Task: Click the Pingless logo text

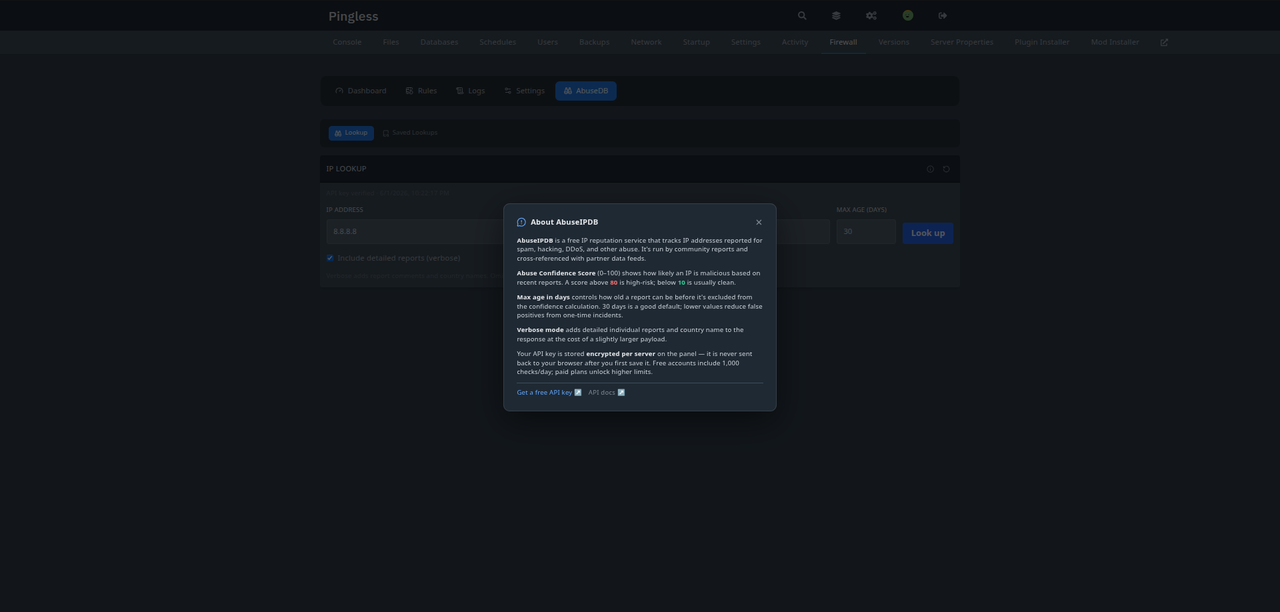Action: 353,16
